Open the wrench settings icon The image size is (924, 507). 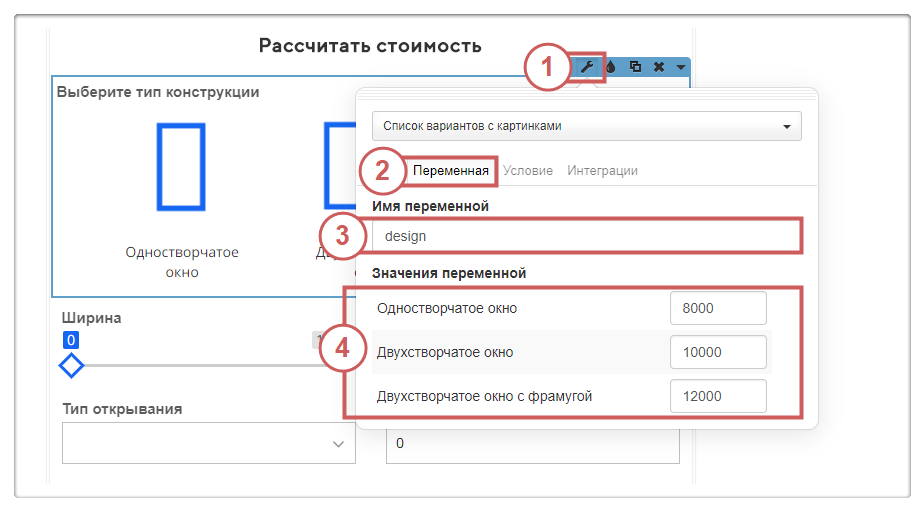click(x=587, y=67)
